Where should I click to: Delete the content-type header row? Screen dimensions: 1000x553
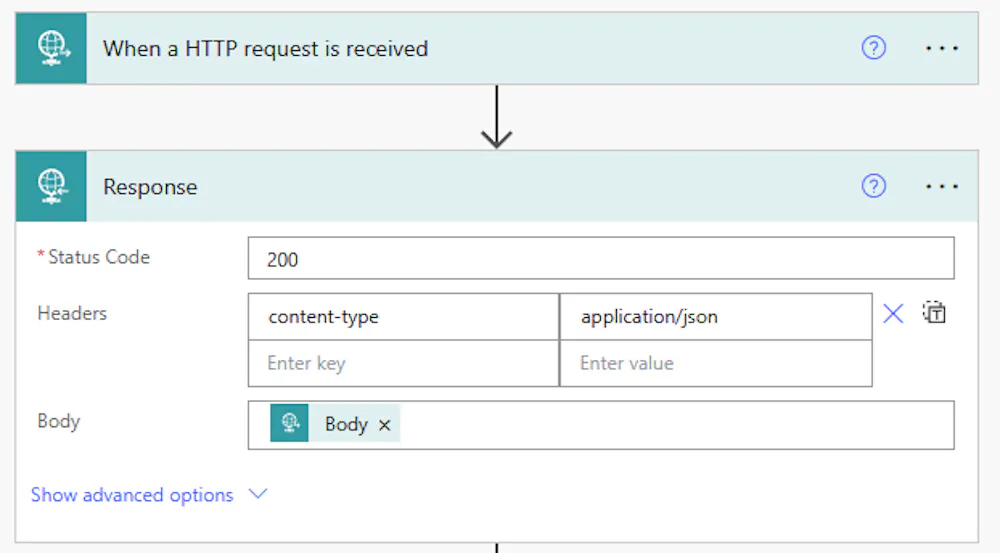pyautogui.click(x=893, y=314)
